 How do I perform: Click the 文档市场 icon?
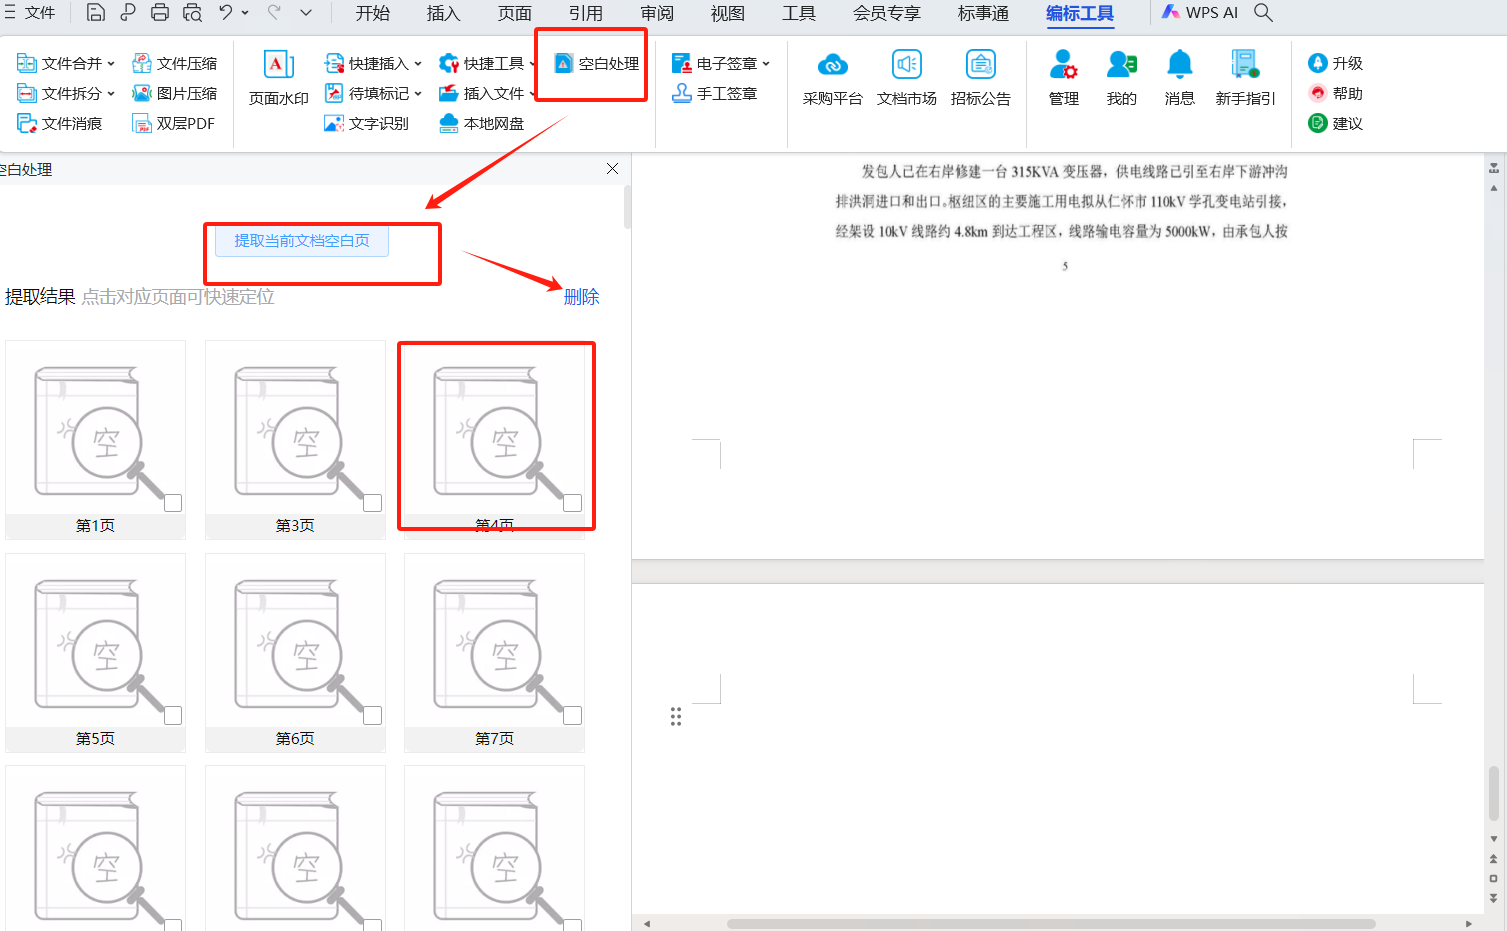click(x=906, y=66)
